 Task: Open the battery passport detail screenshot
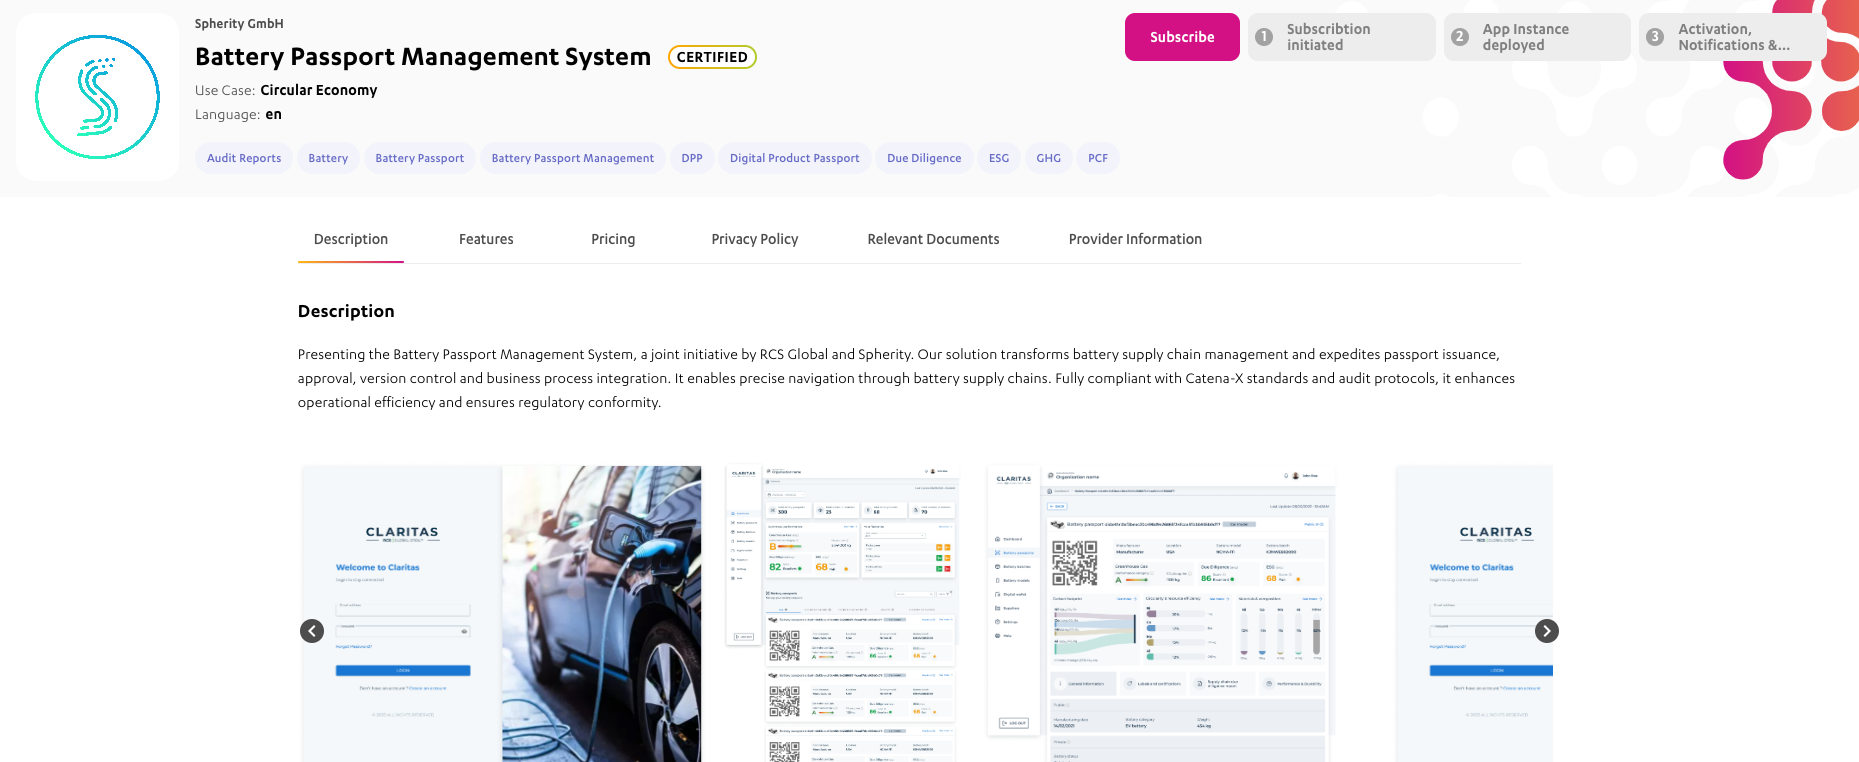tap(1161, 613)
